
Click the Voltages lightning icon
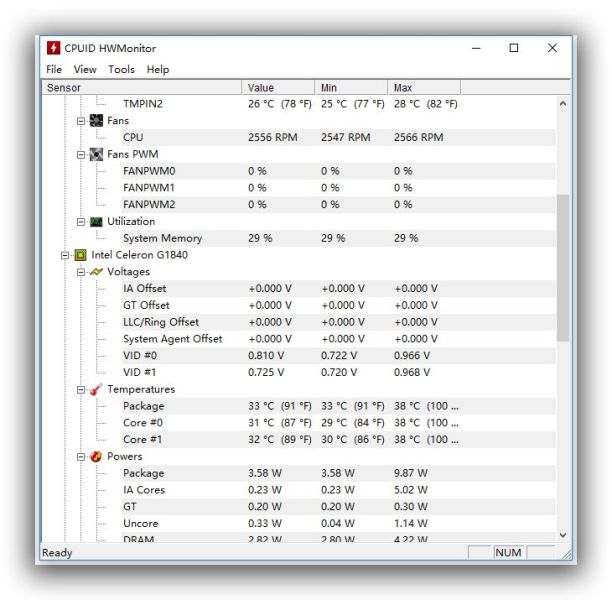[96, 272]
